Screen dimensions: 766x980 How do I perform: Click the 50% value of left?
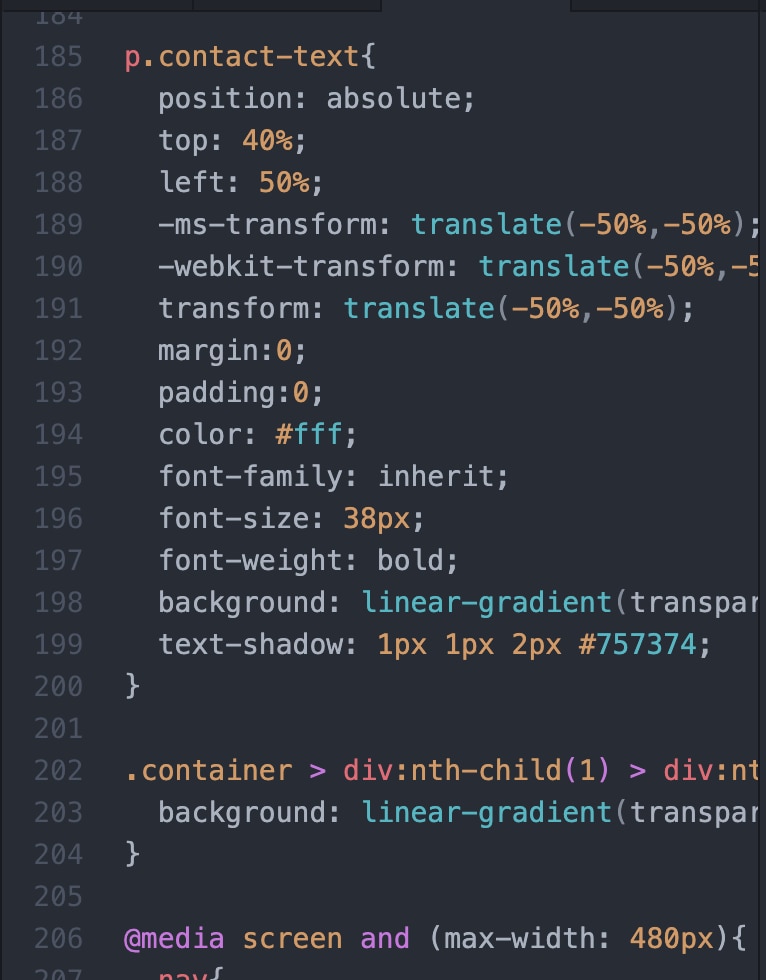(x=284, y=182)
